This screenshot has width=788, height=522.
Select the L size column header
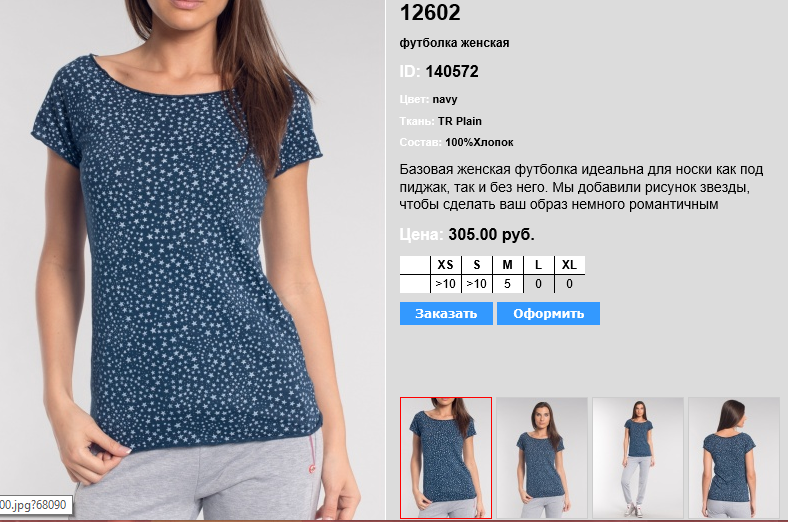(x=538, y=265)
